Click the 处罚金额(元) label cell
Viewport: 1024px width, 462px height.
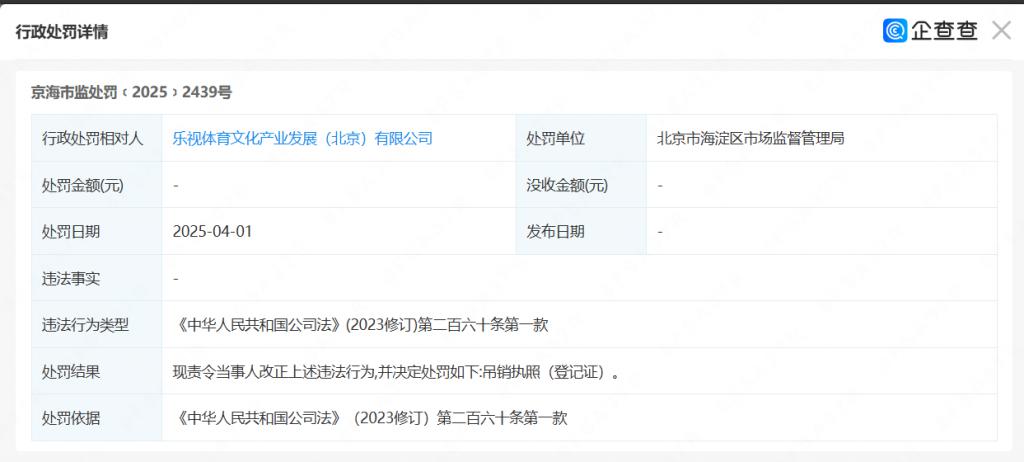tap(97, 185)
